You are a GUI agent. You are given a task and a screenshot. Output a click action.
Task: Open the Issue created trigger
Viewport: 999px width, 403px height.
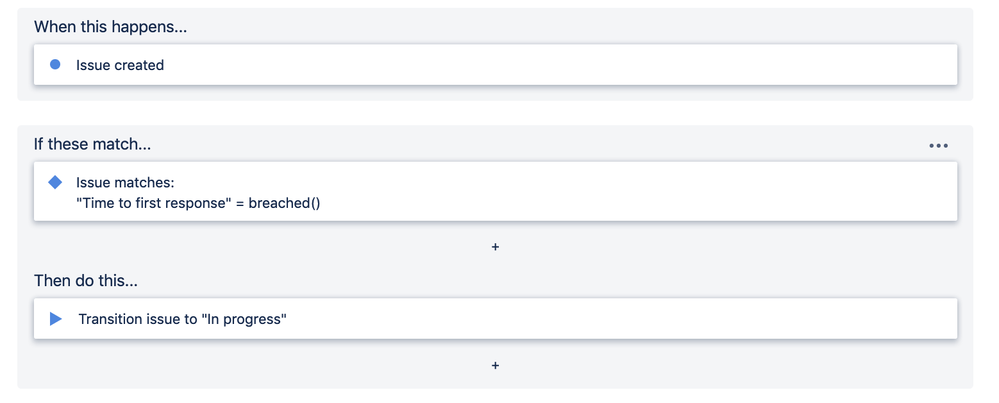(x=120, y=65)
